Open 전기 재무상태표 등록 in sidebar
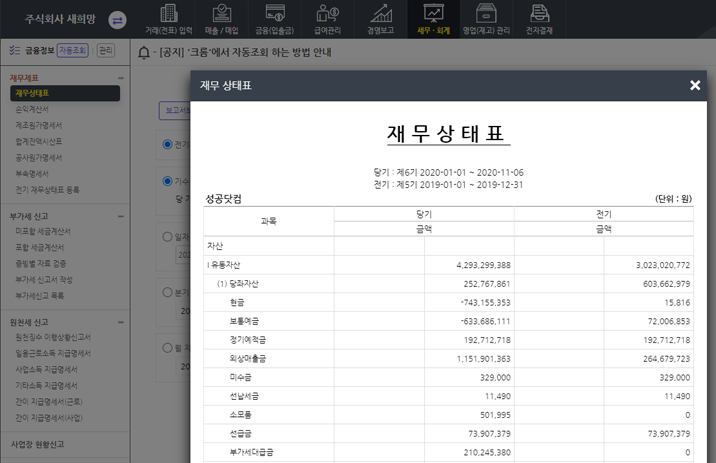The width and height of the screenshot is (716, 463). [x=47, y=189]
